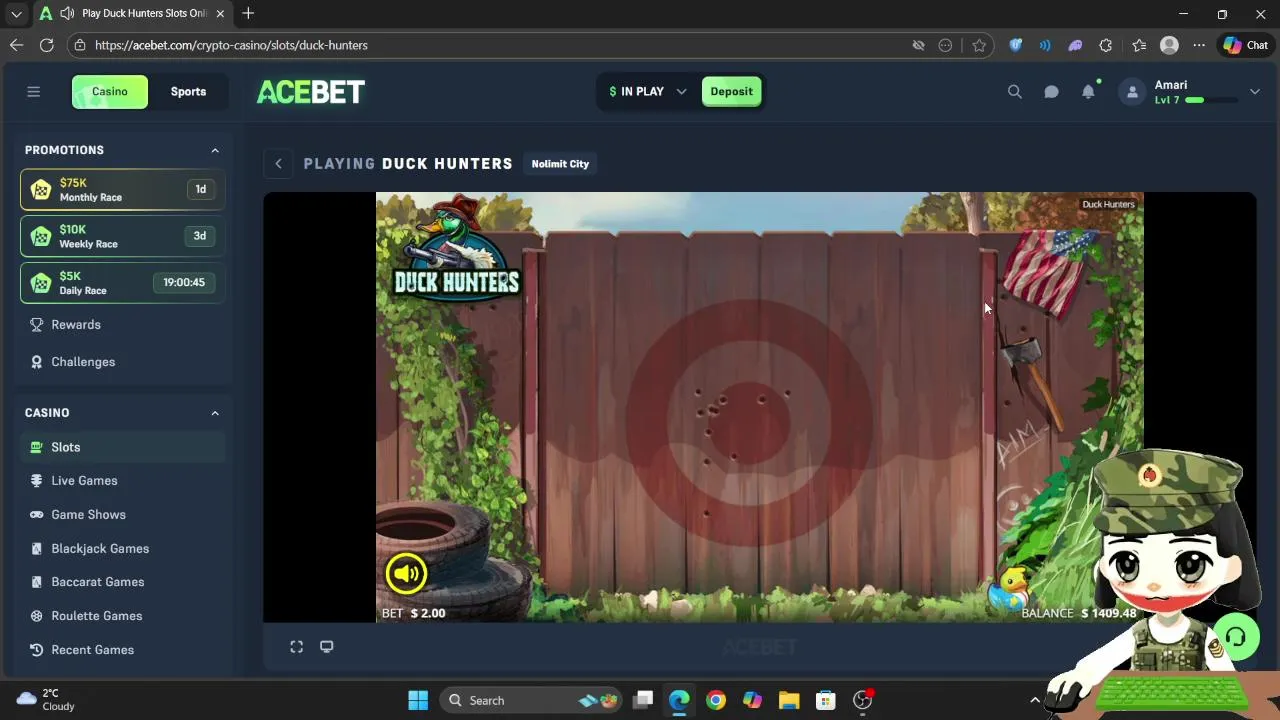Switch to the Casino tab

point(110,92)
